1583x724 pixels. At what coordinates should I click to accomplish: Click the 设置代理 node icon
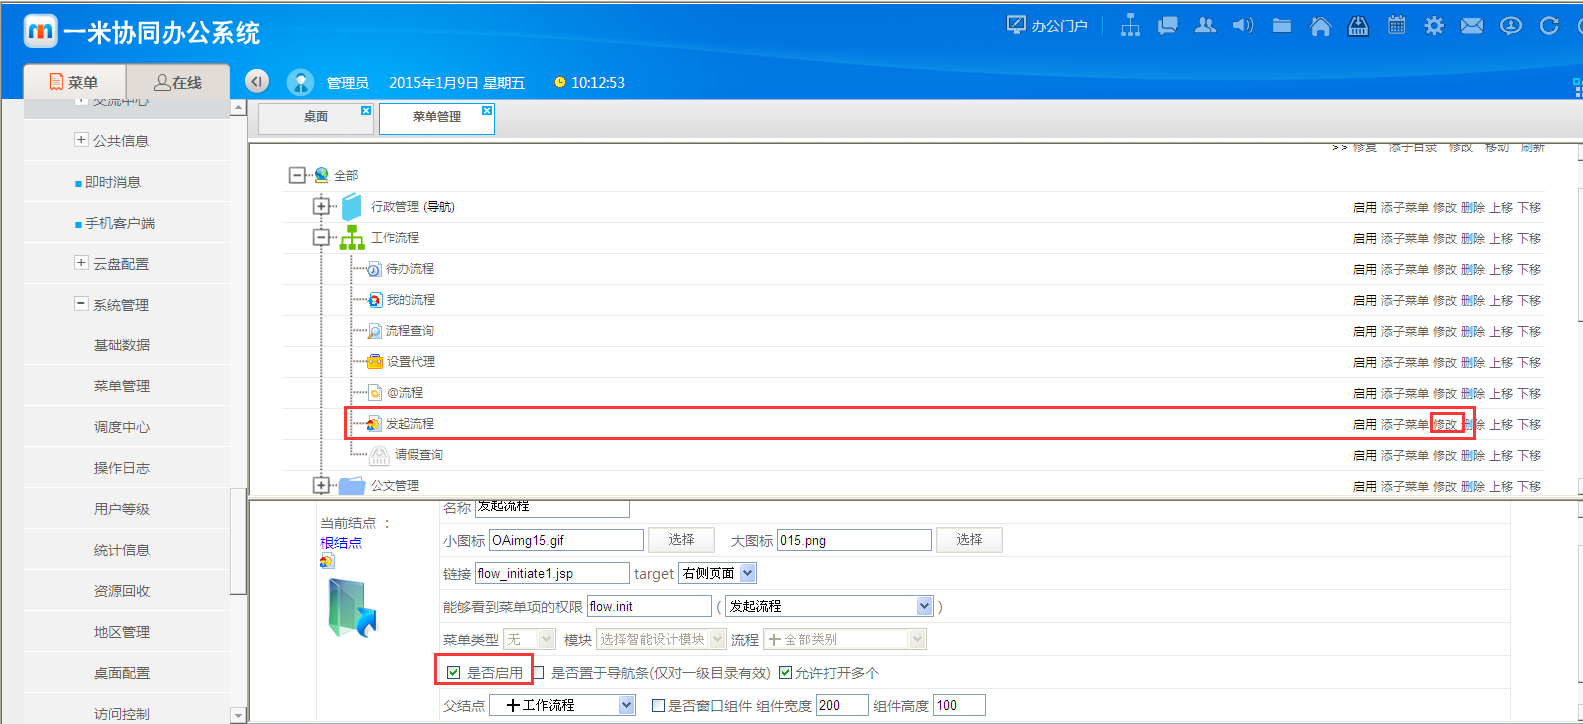[x=374, y=362]
